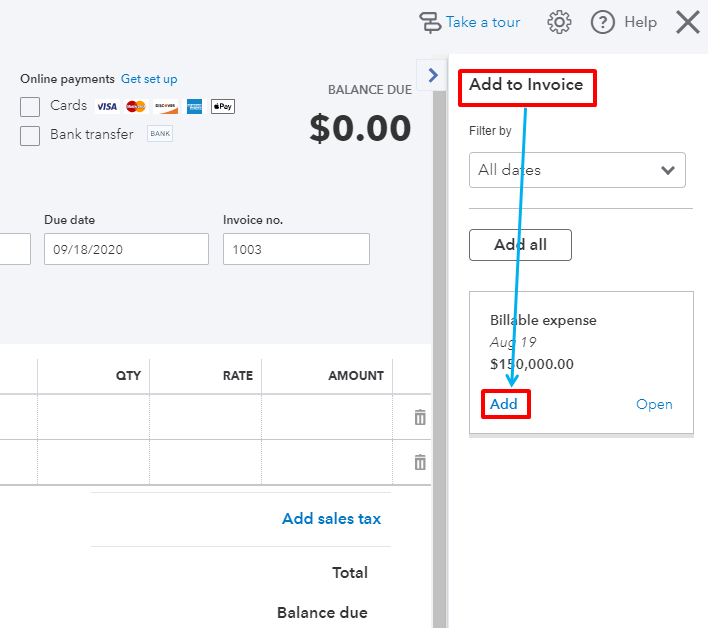Open the All dates filter dropdown

[577, 170]
